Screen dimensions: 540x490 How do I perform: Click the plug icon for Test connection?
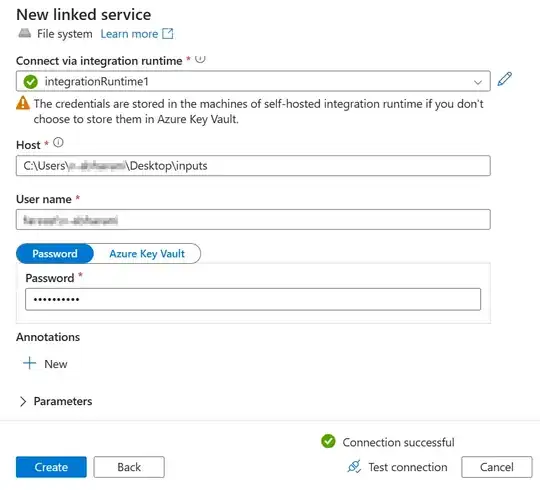click(354, 467)
